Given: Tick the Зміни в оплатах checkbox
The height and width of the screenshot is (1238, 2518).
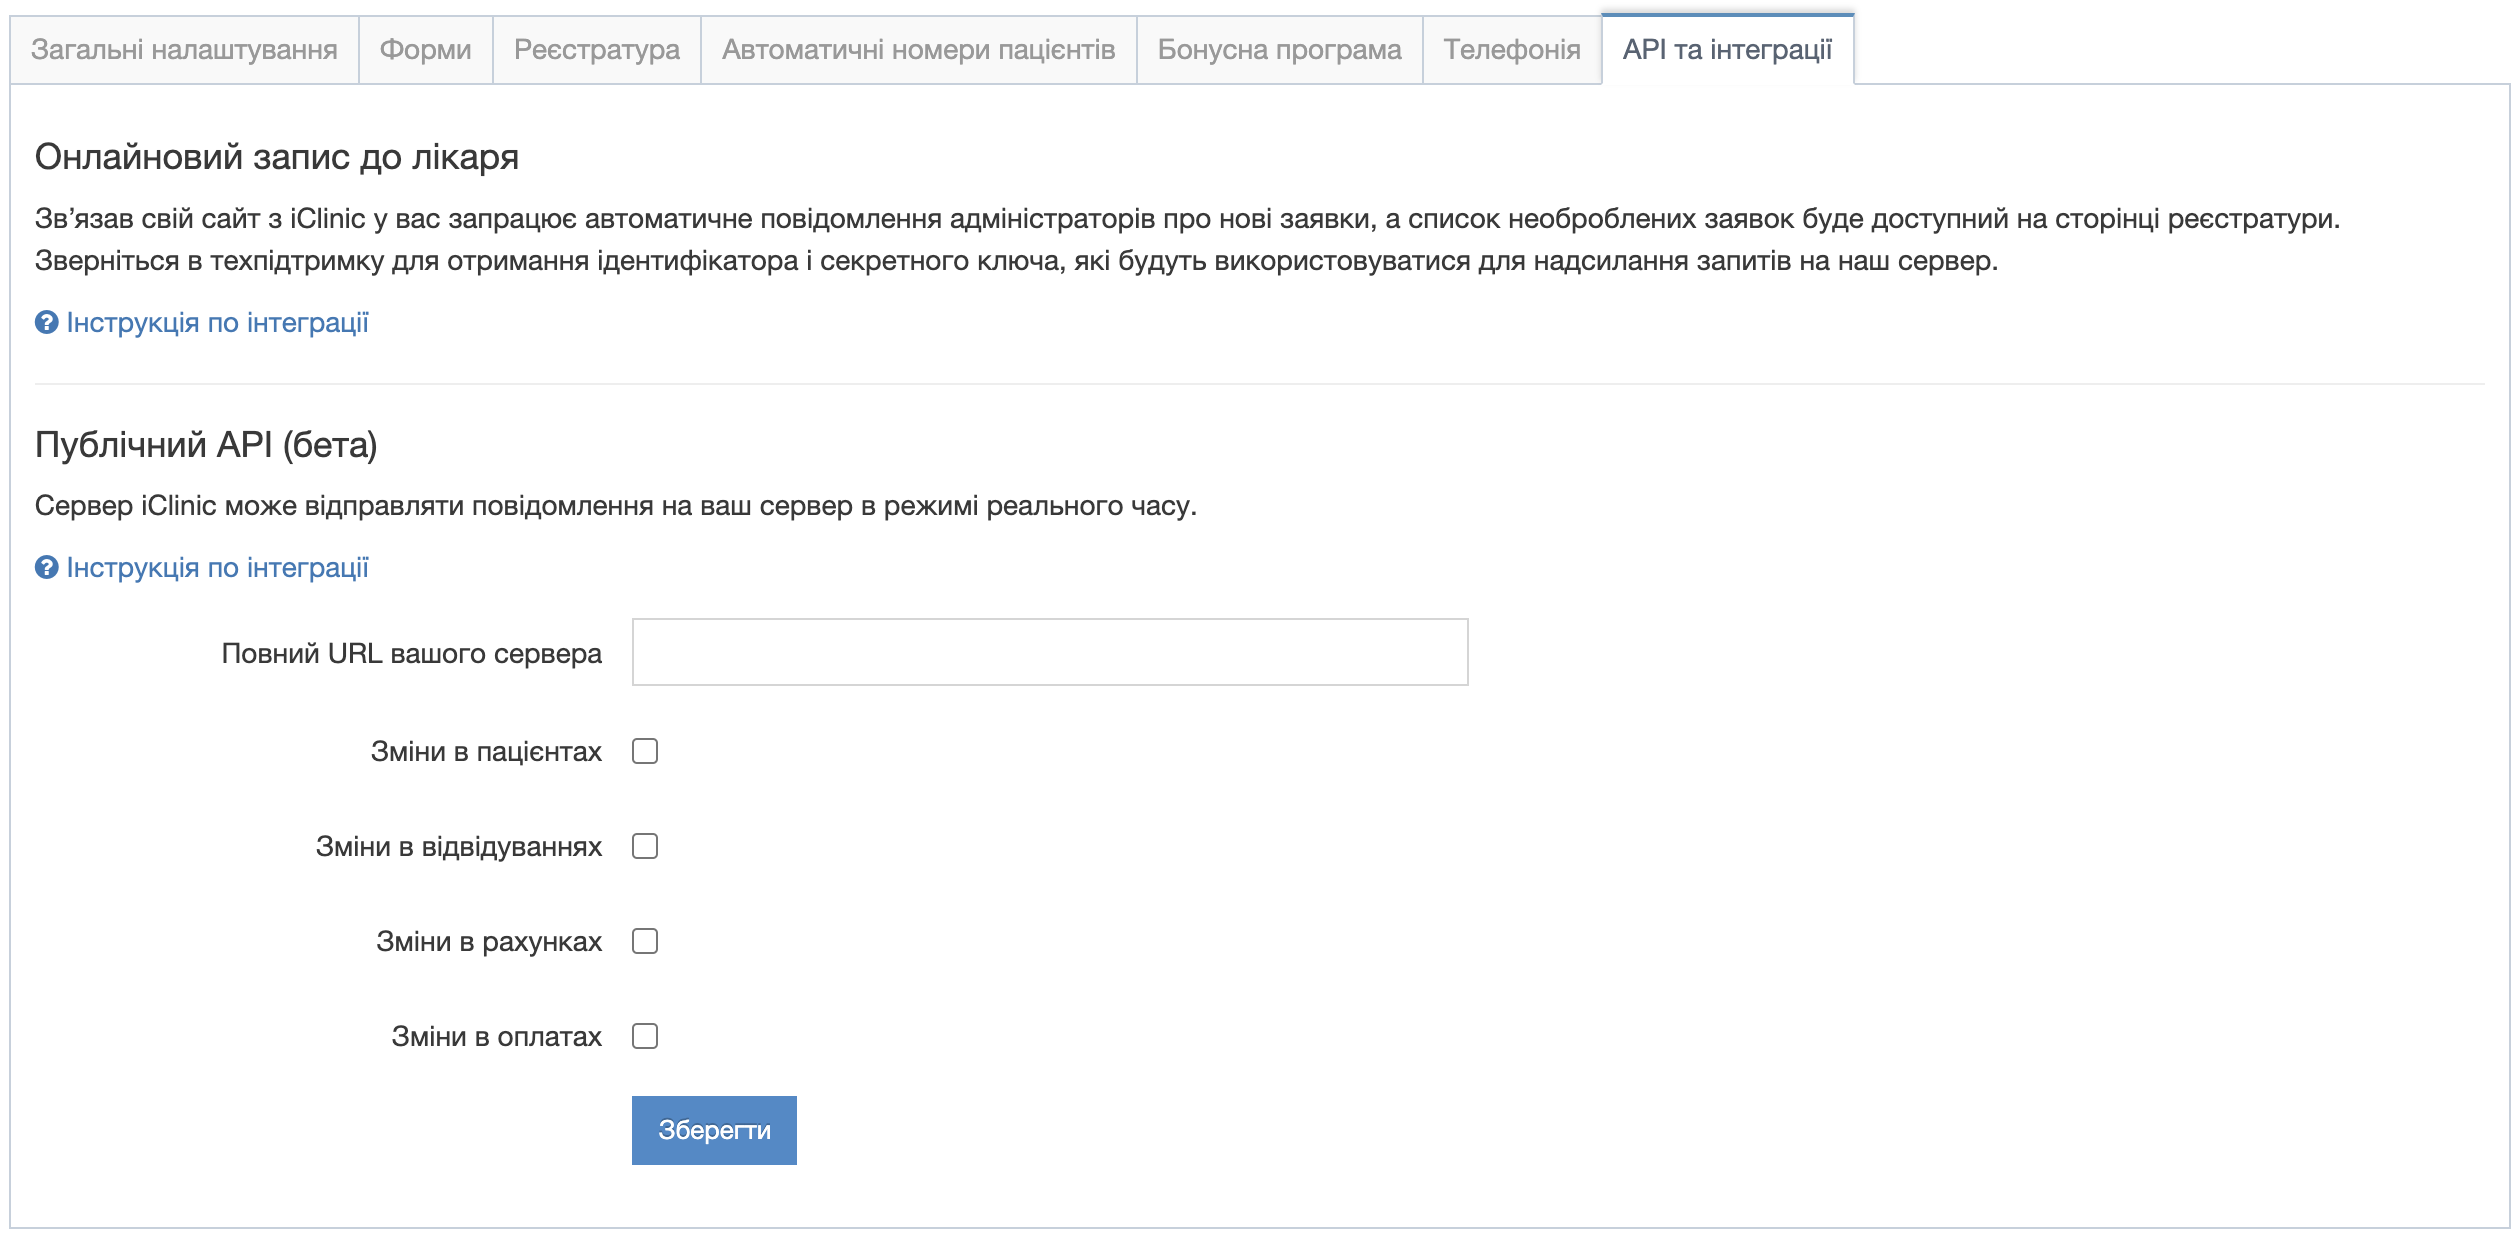Looking at the screenshot, I should point(645,1036).
